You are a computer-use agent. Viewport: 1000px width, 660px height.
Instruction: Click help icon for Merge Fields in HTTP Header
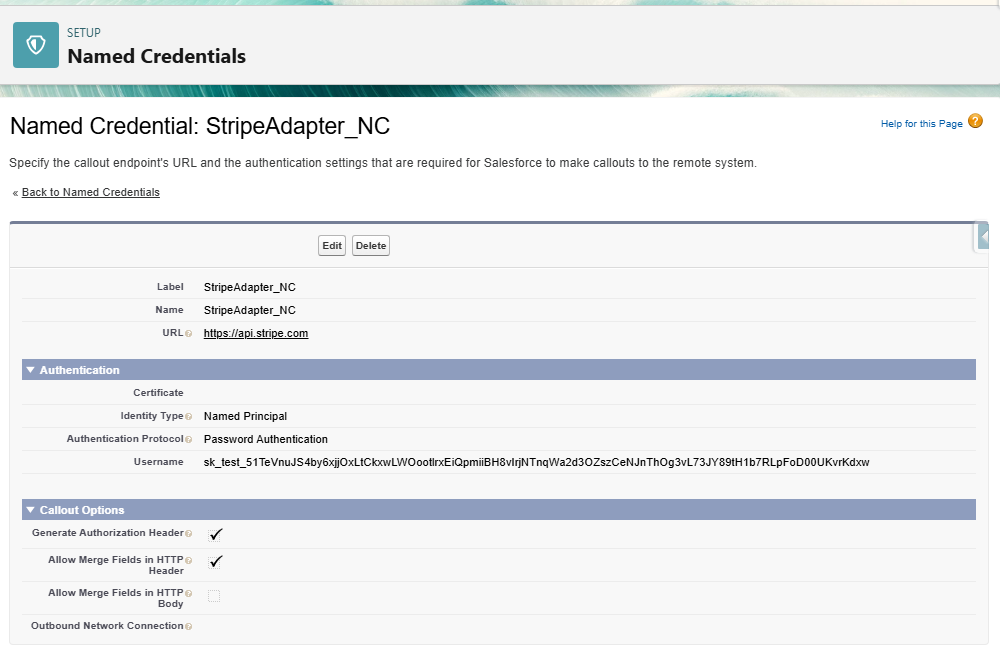point(188,561)
